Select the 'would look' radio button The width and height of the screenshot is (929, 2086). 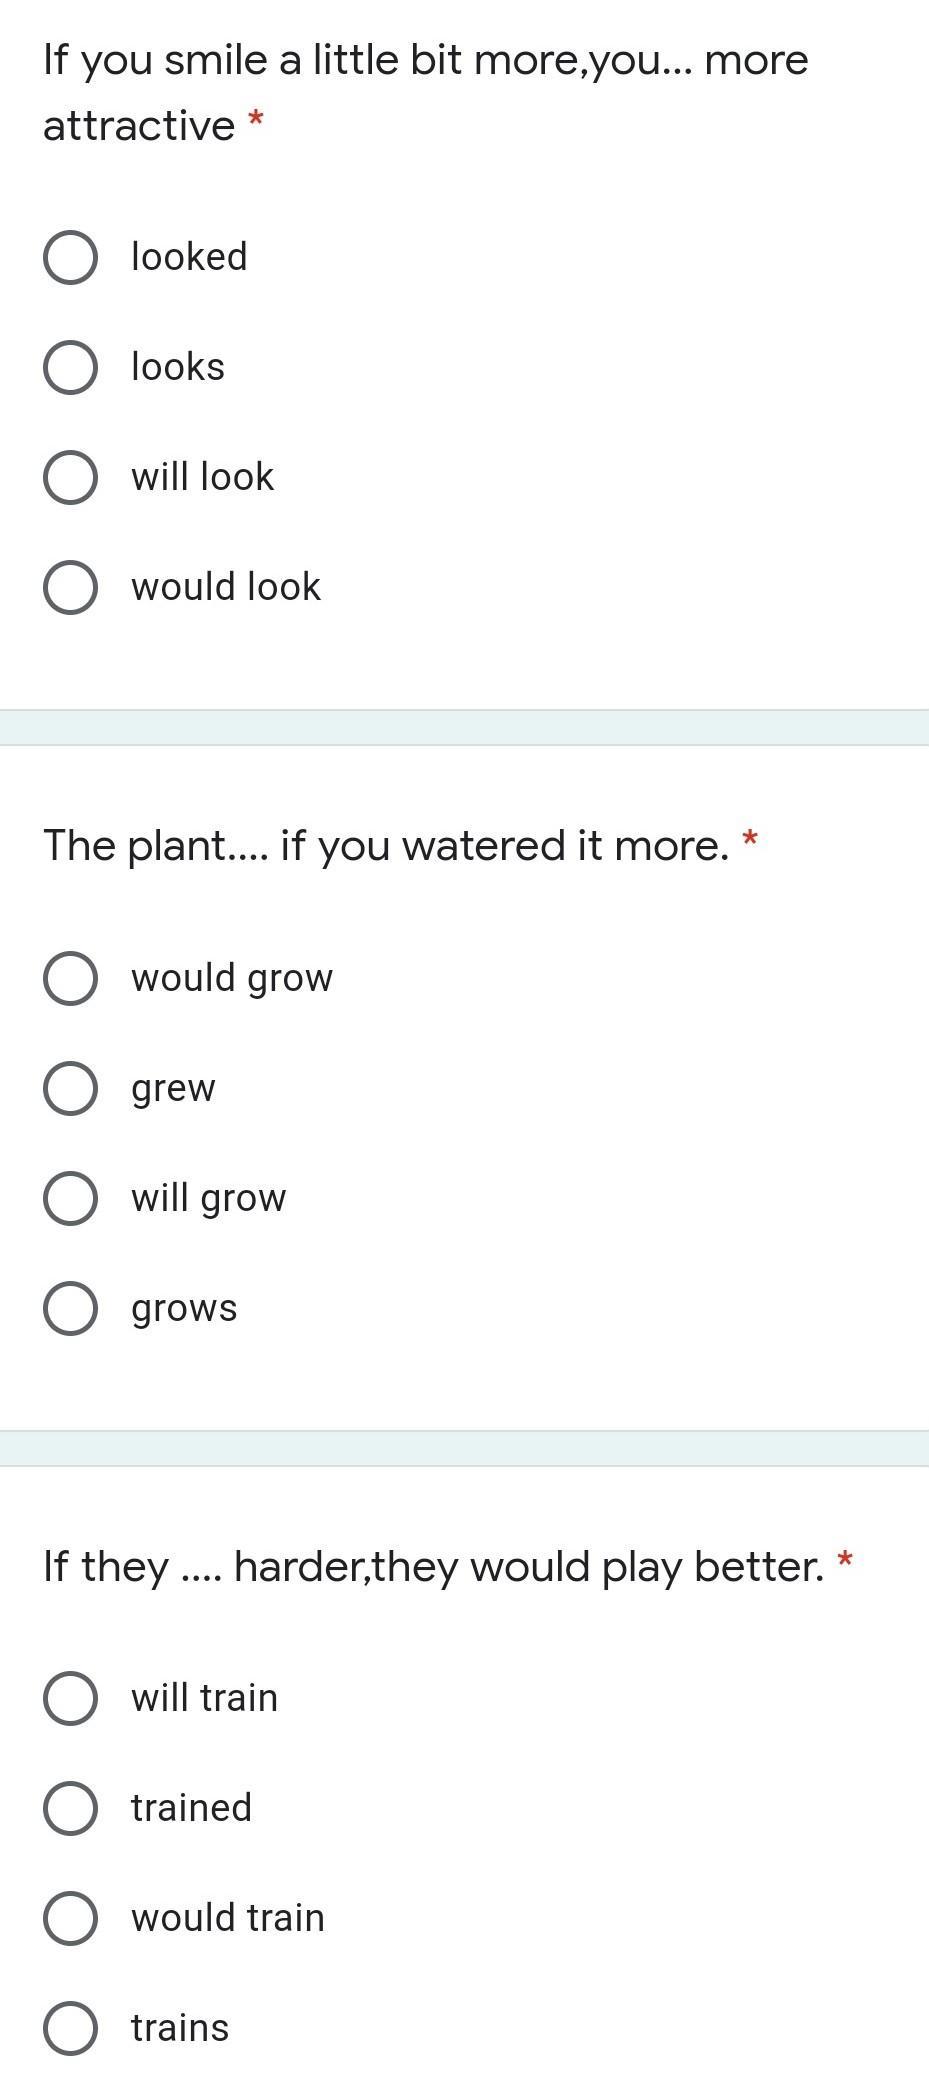tap(70, 587)
